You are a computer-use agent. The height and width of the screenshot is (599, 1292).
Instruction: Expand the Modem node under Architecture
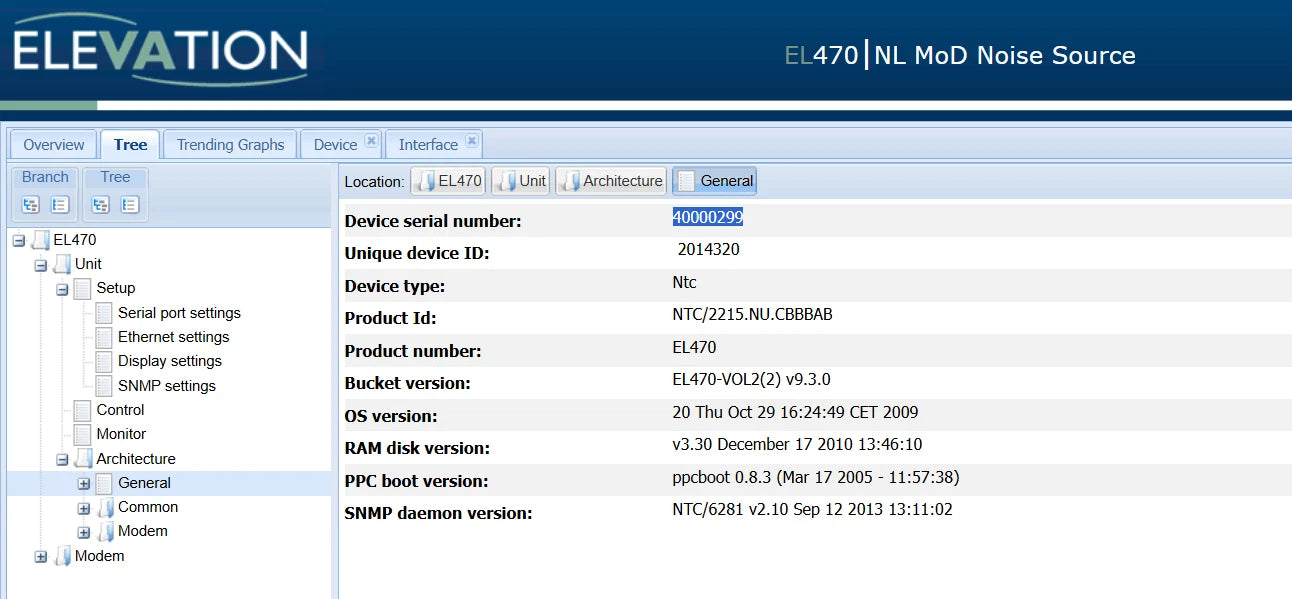(84, 532)
